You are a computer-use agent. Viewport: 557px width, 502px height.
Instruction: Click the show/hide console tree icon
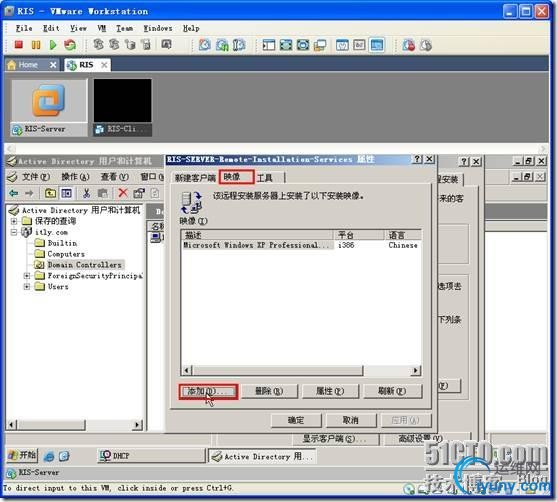point(66,193)
